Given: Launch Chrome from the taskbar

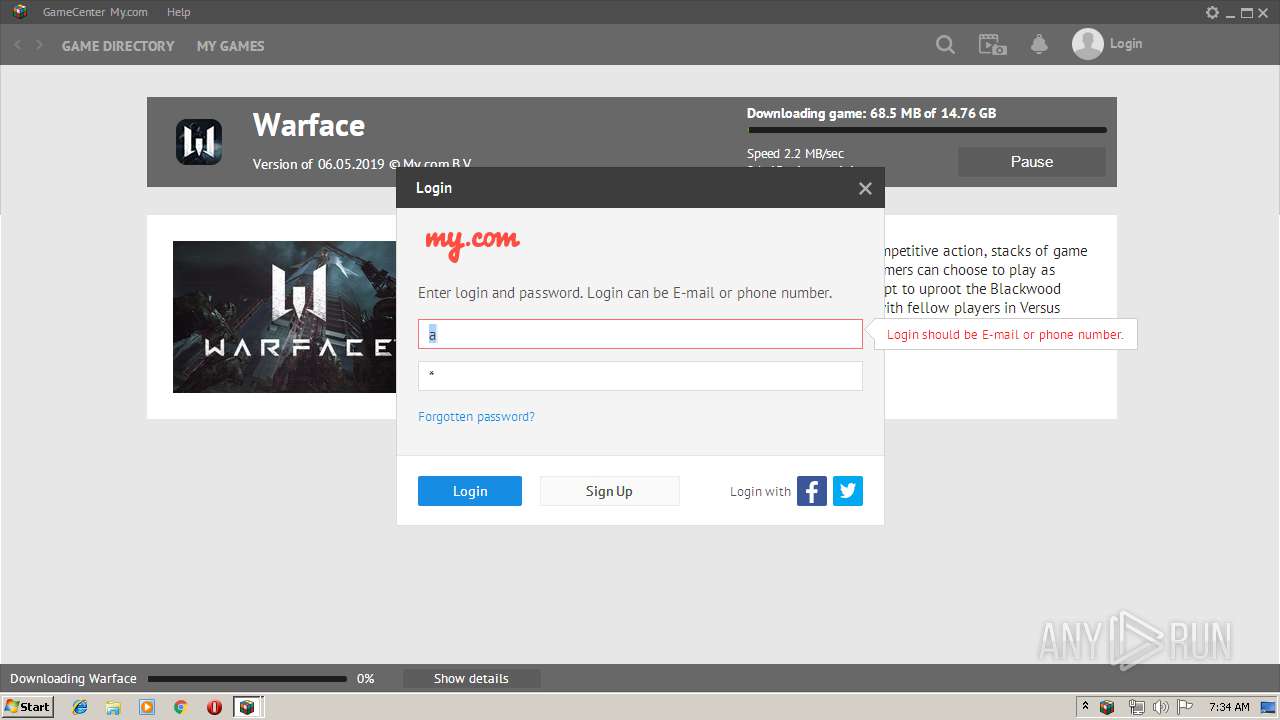Looking at the screenshot, I should pyautogui.click(x=180, y=707).
